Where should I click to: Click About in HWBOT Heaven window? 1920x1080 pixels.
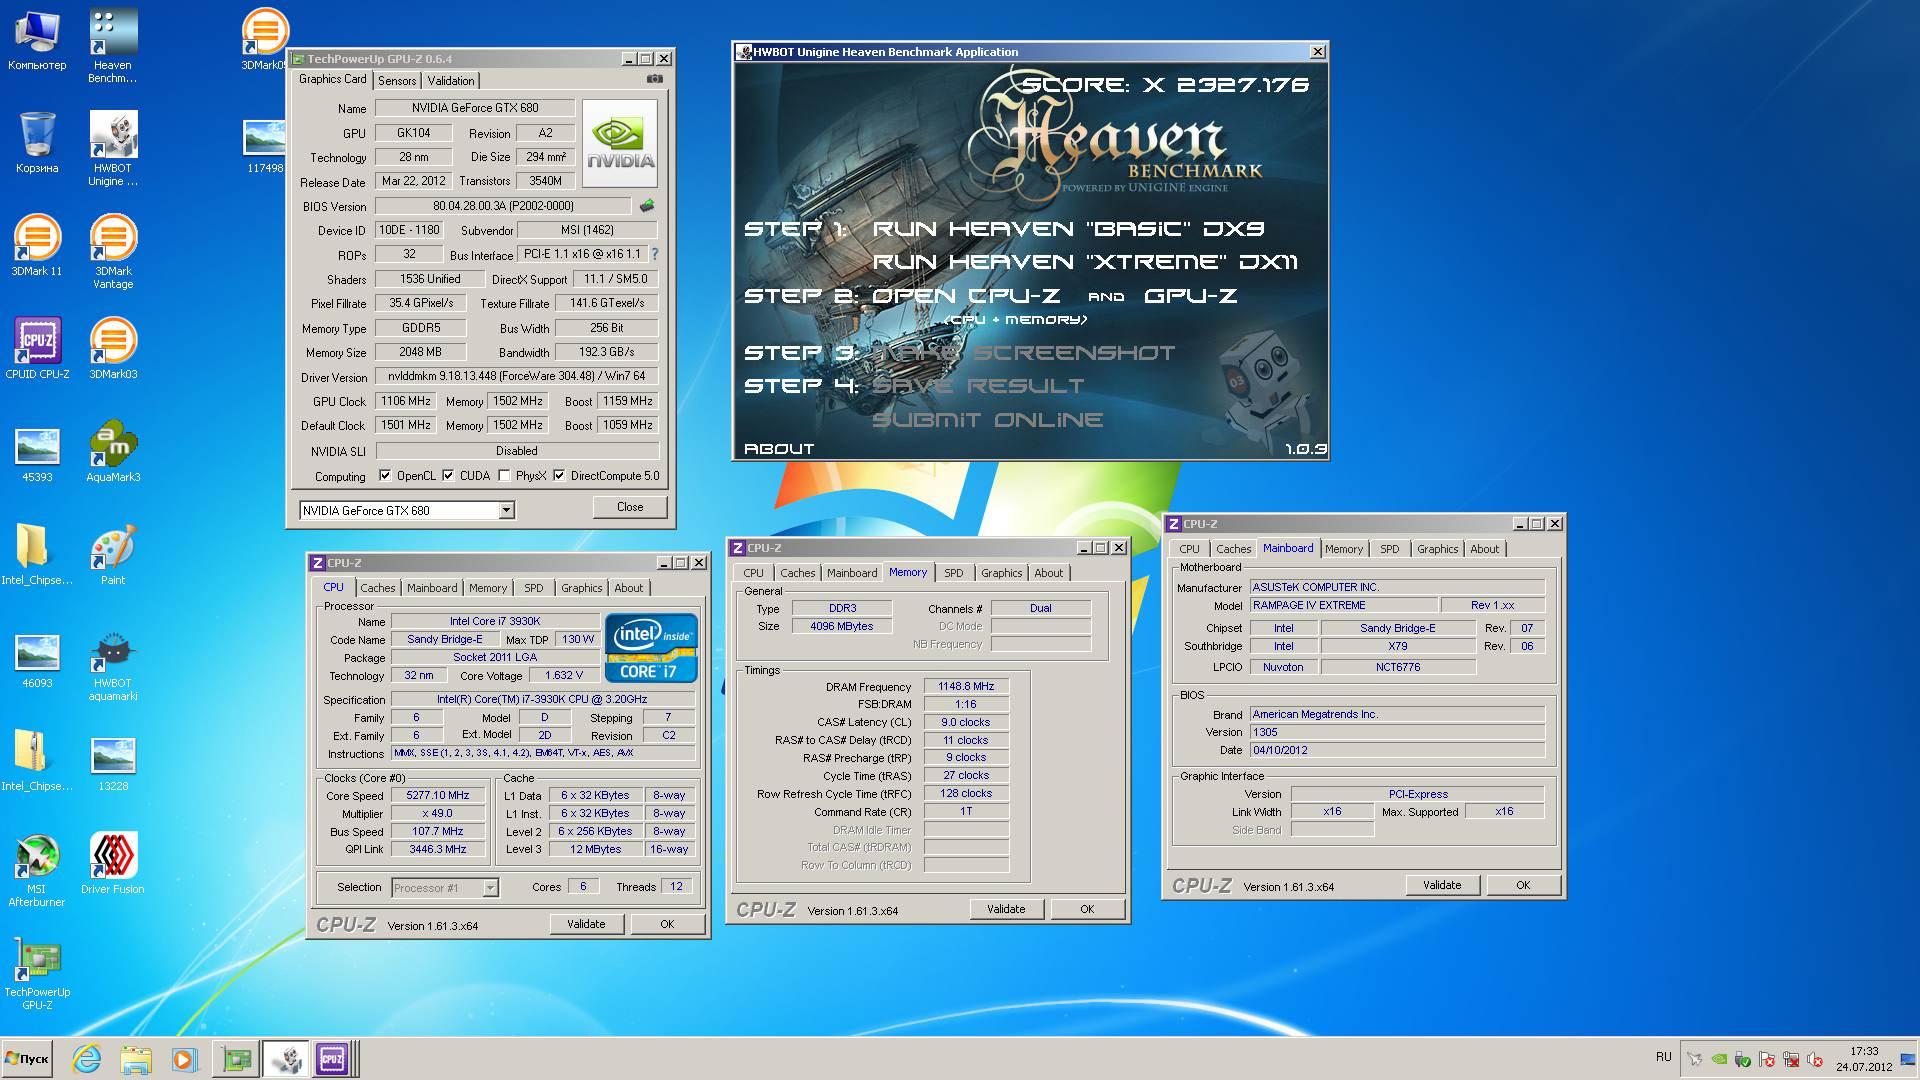coord(779,449)
